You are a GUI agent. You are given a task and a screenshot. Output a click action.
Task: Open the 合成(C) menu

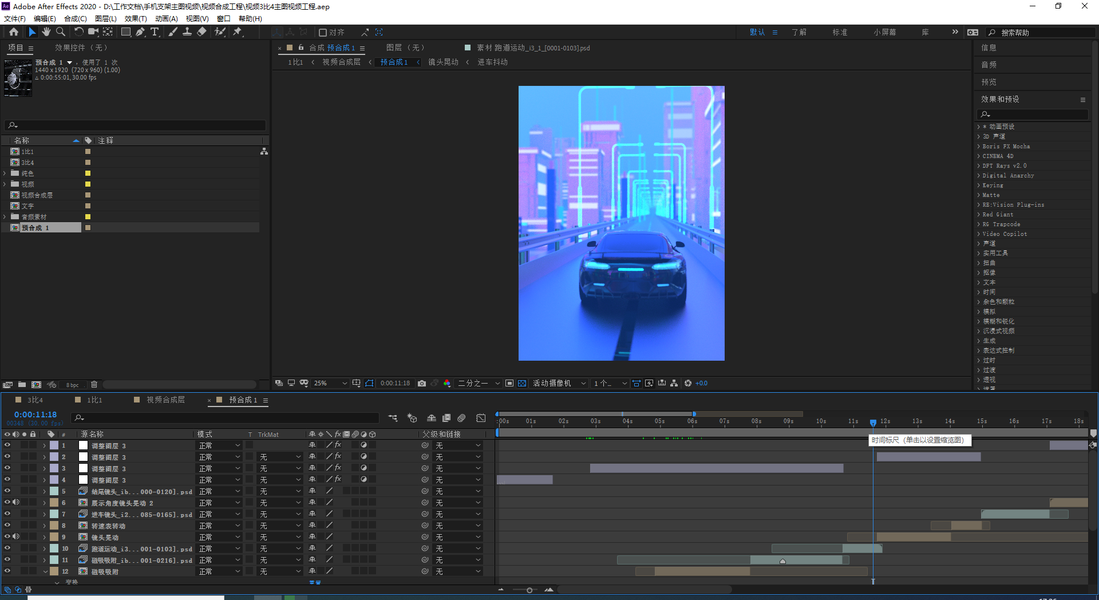[75, 19]
